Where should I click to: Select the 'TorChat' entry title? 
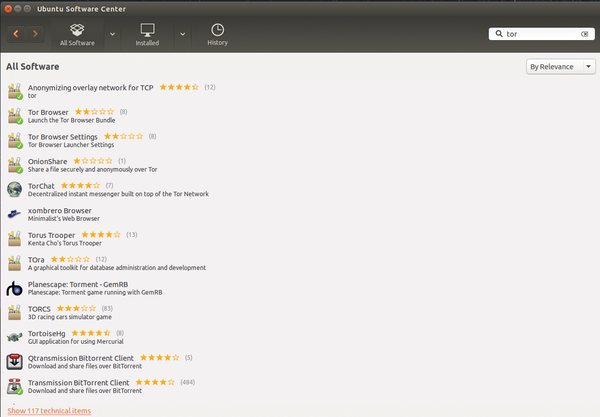tap(41, 186)
